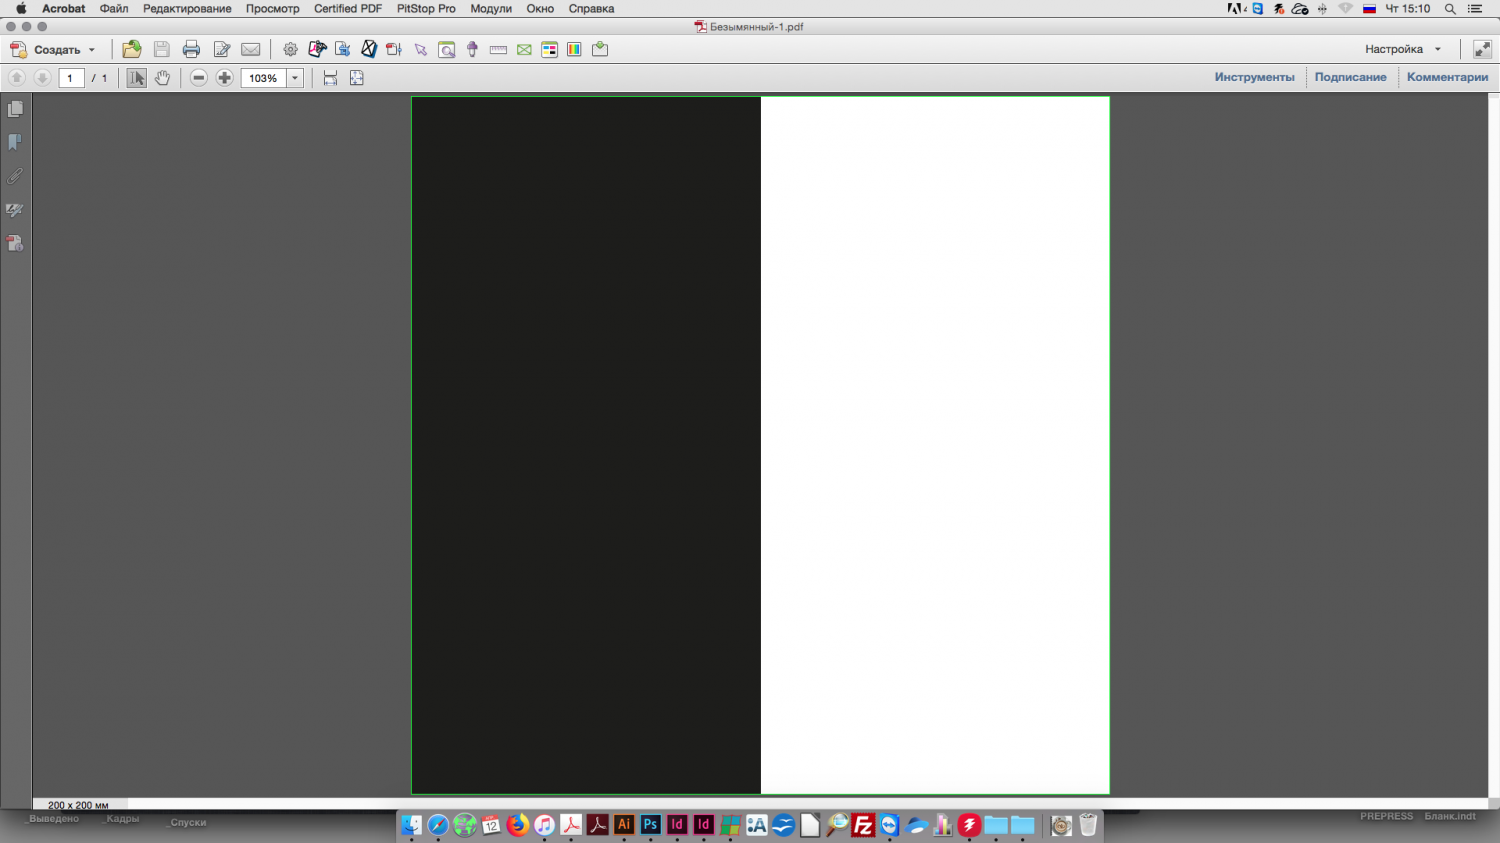Open Firefox from the dock

point(518,825)
